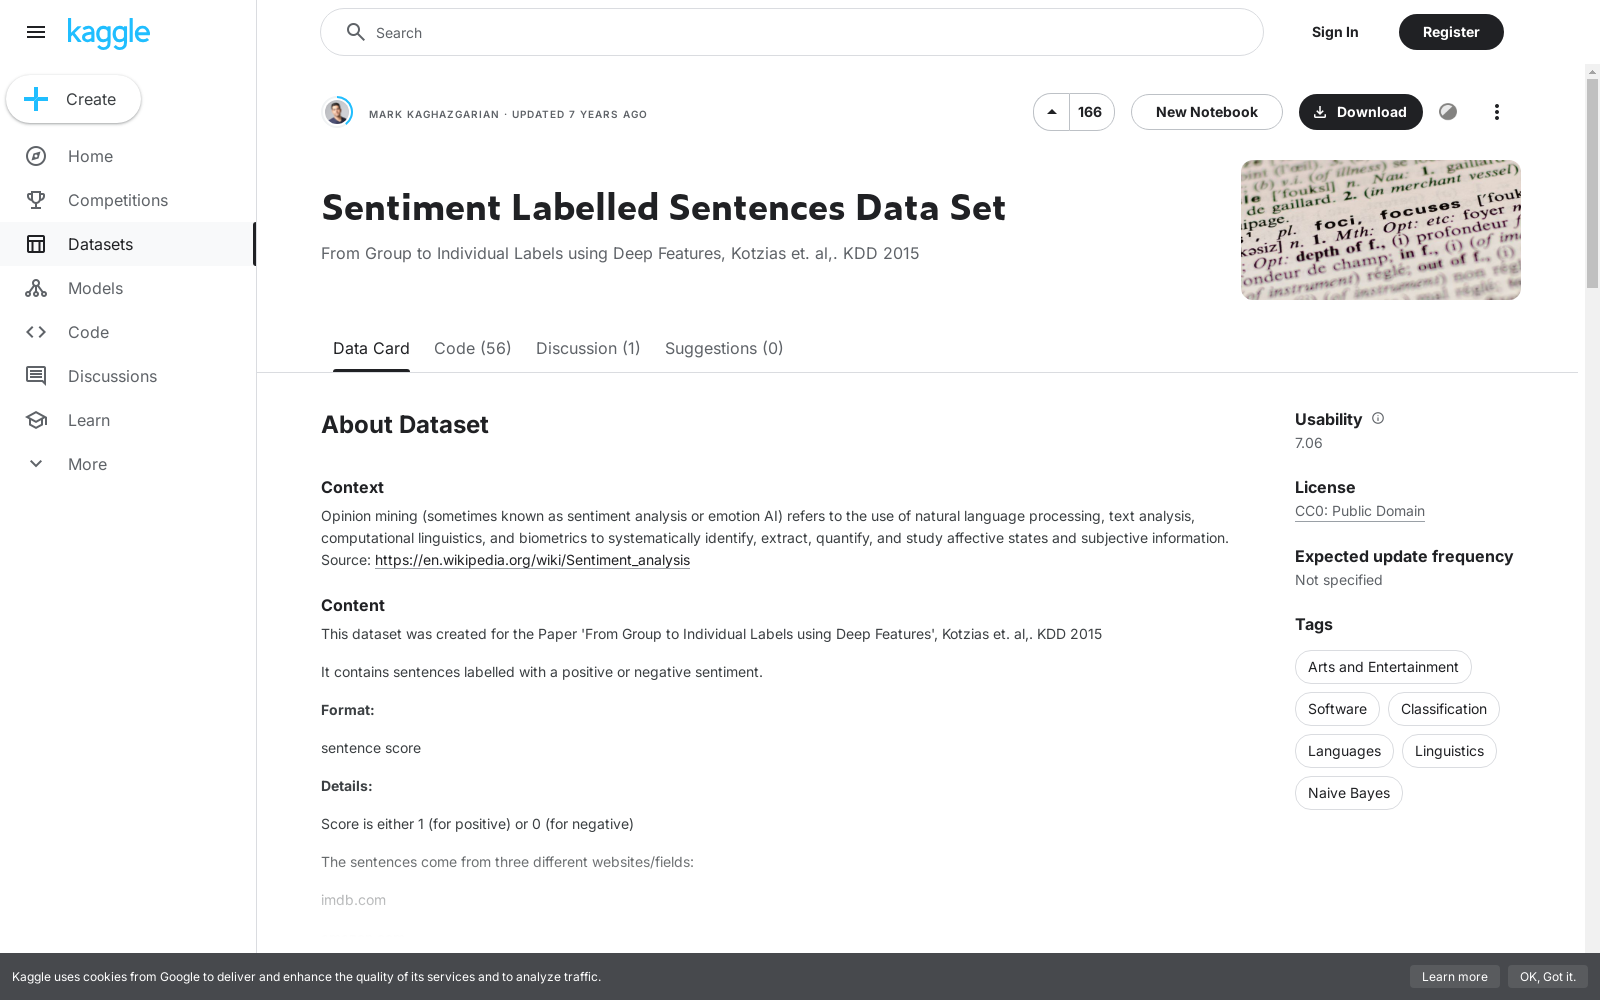Click the Download button
1600x1000 pixels.
[1361, 112]
